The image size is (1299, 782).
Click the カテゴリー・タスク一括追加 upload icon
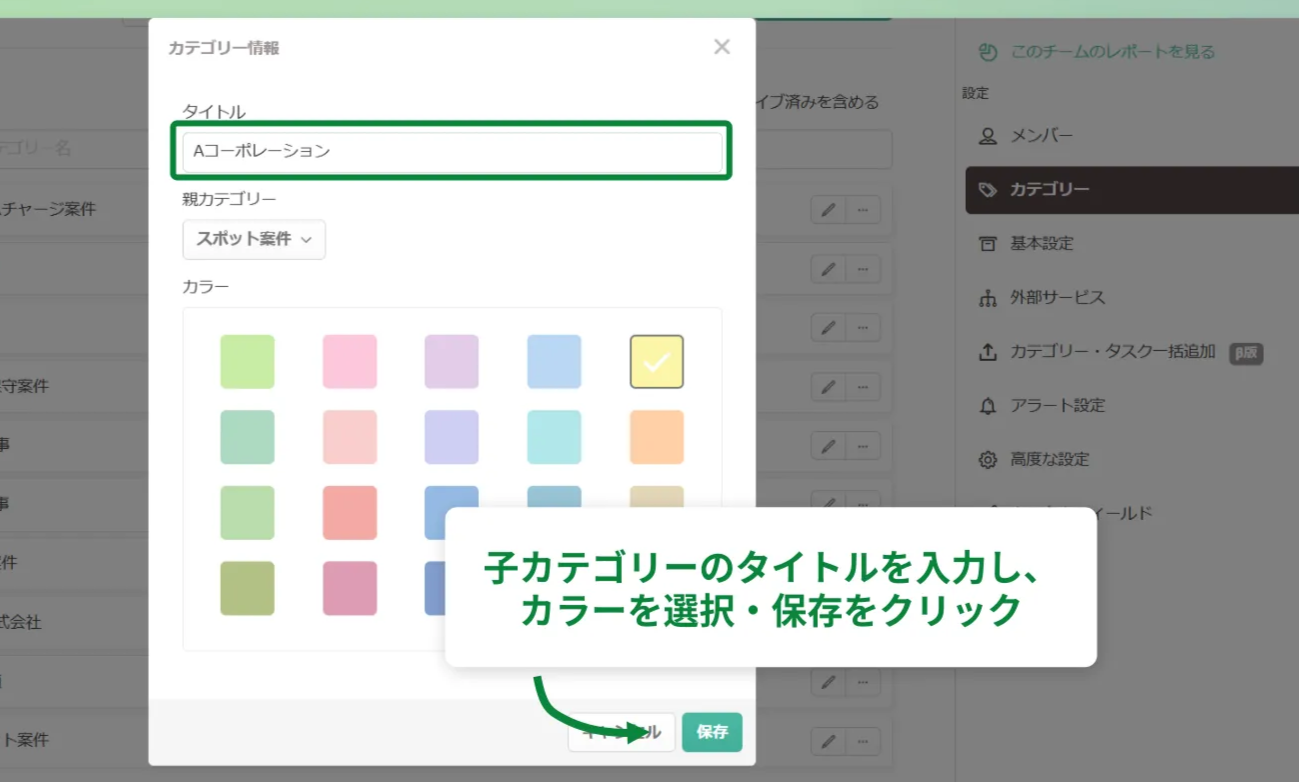coord(988,352)
